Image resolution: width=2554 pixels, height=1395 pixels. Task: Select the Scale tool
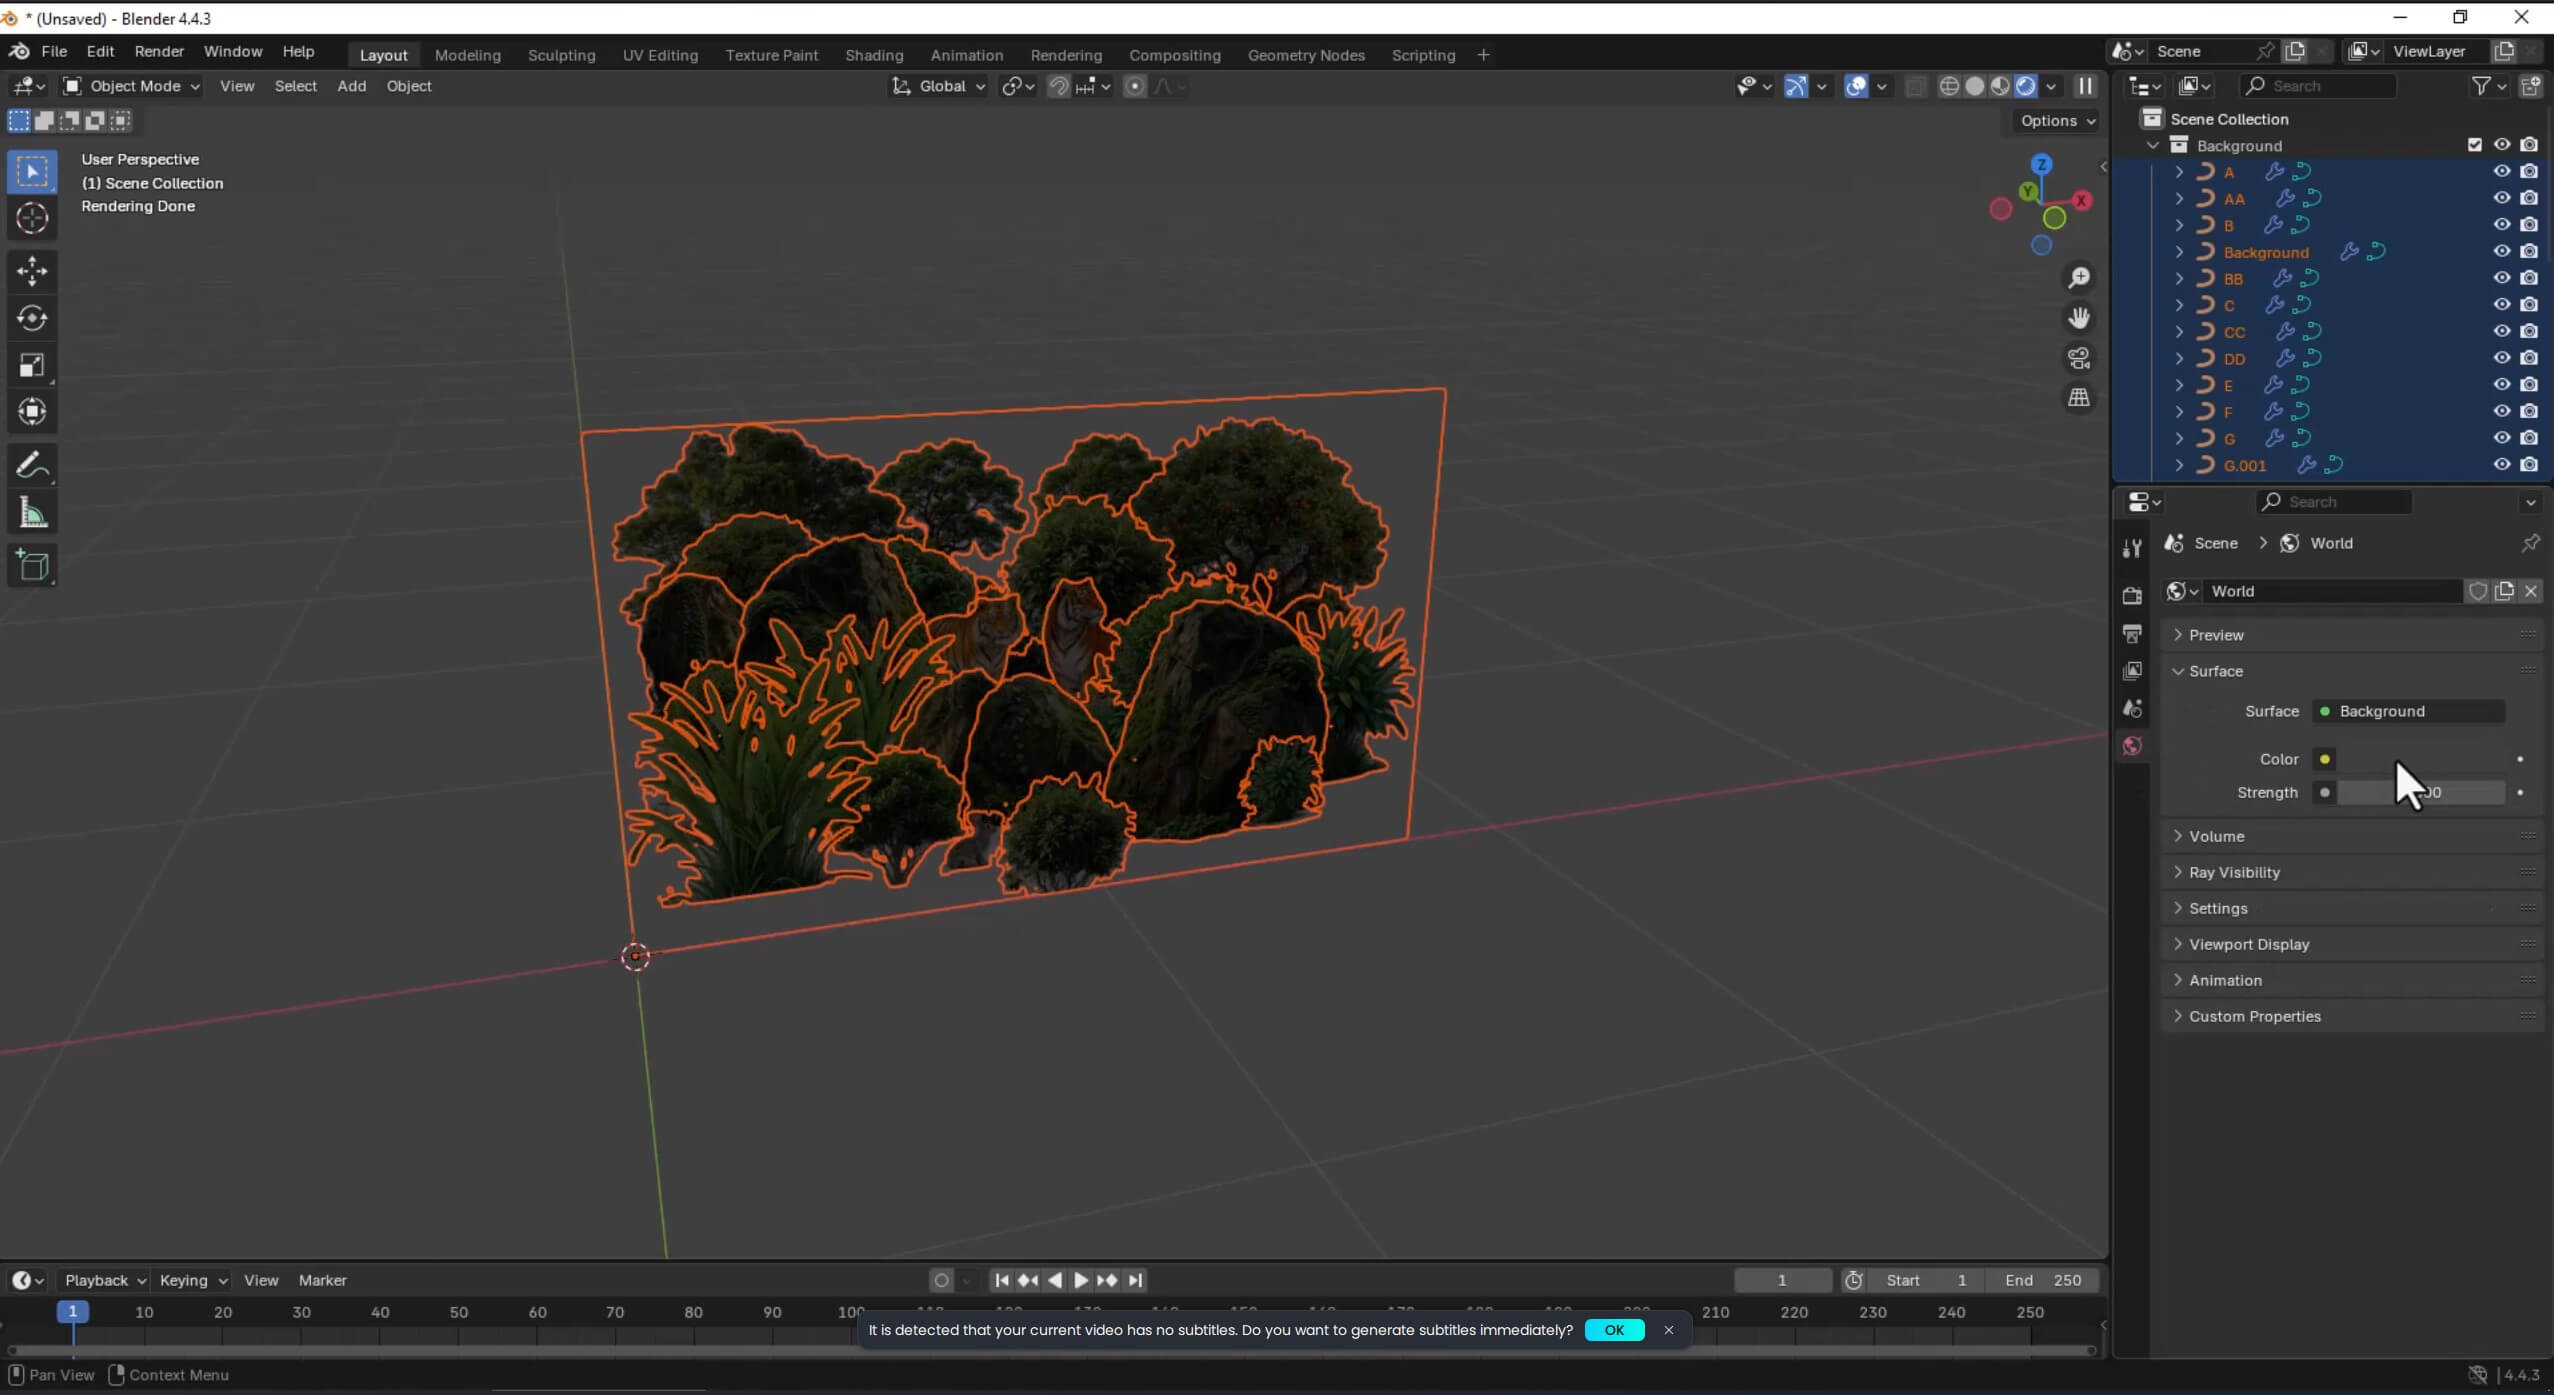pyautogui.click(x=32, y=365)
